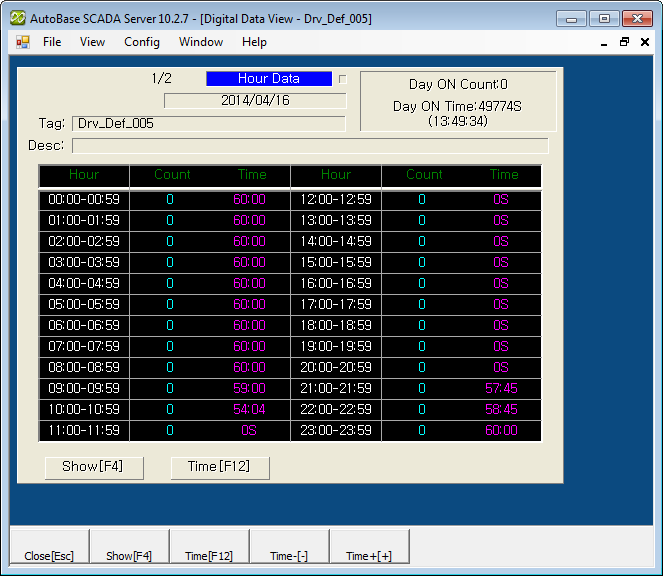Click the AutoBase app icon in title bar

[x=18, y=18]
